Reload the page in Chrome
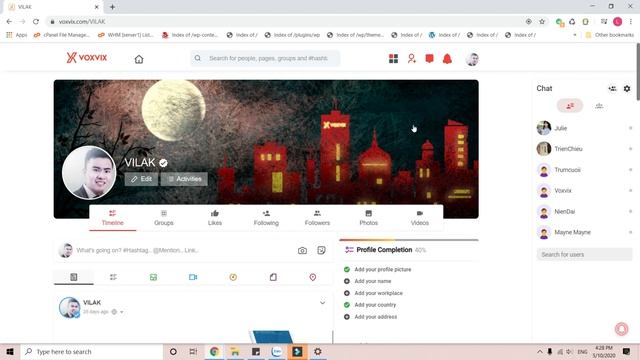The width and height of the screenshot is (640, 360). (36, 22)
